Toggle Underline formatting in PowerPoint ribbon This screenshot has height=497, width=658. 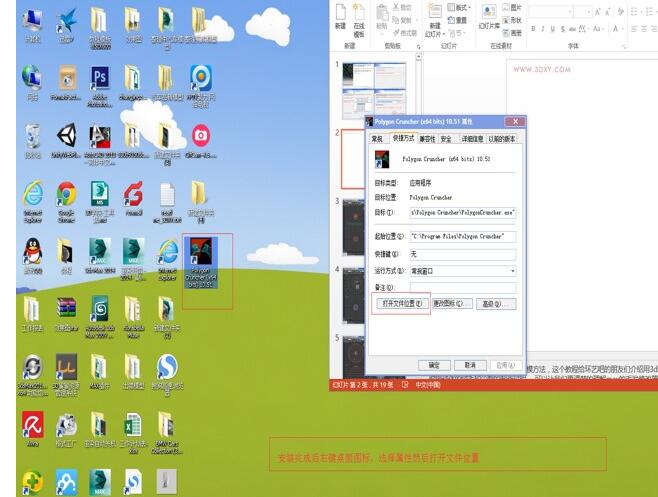pyautogui.click(x=553, y=29)
